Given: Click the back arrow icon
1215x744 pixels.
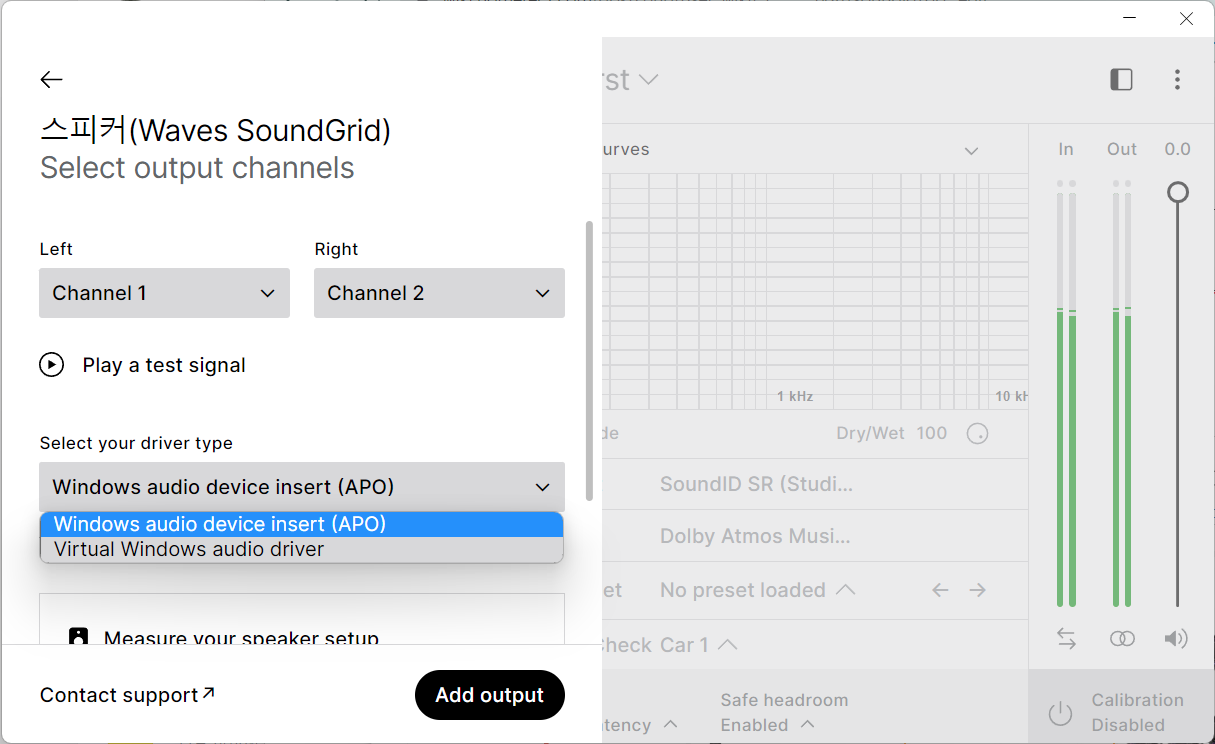Looking at the screenshot, I should point(51,80).
